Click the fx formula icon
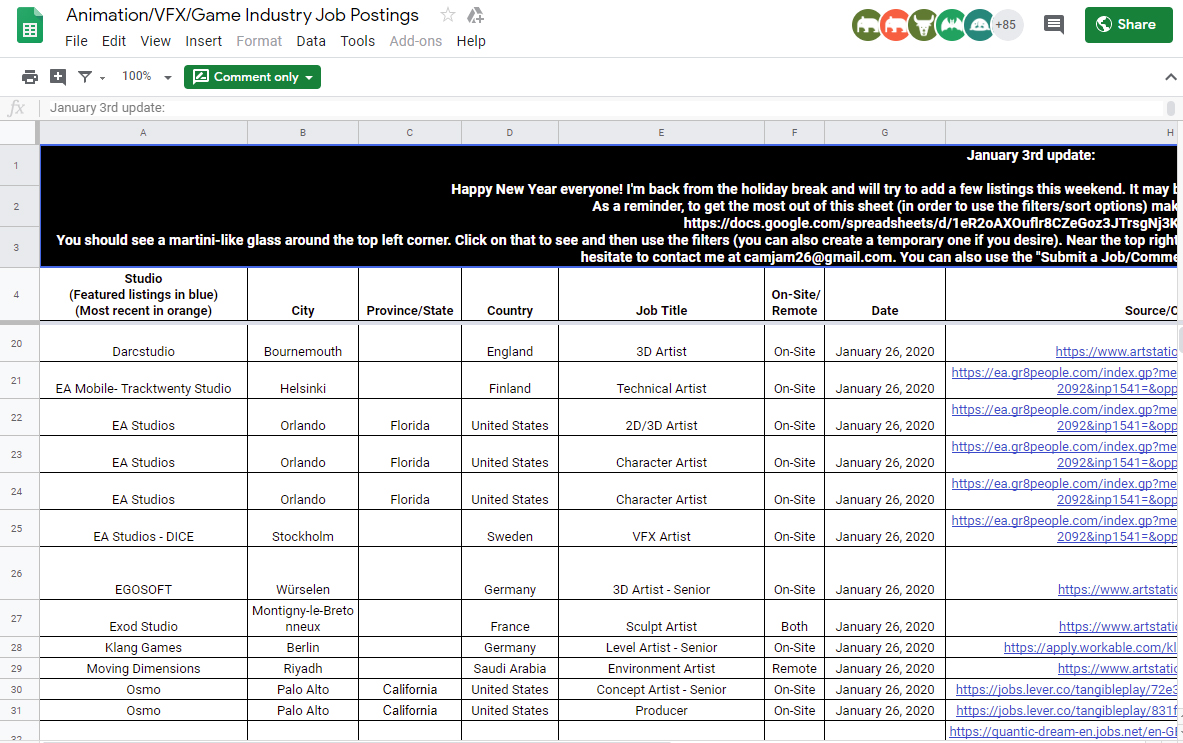The width and height of the screenshot is (1183, 743). click(x=16, y=108)
